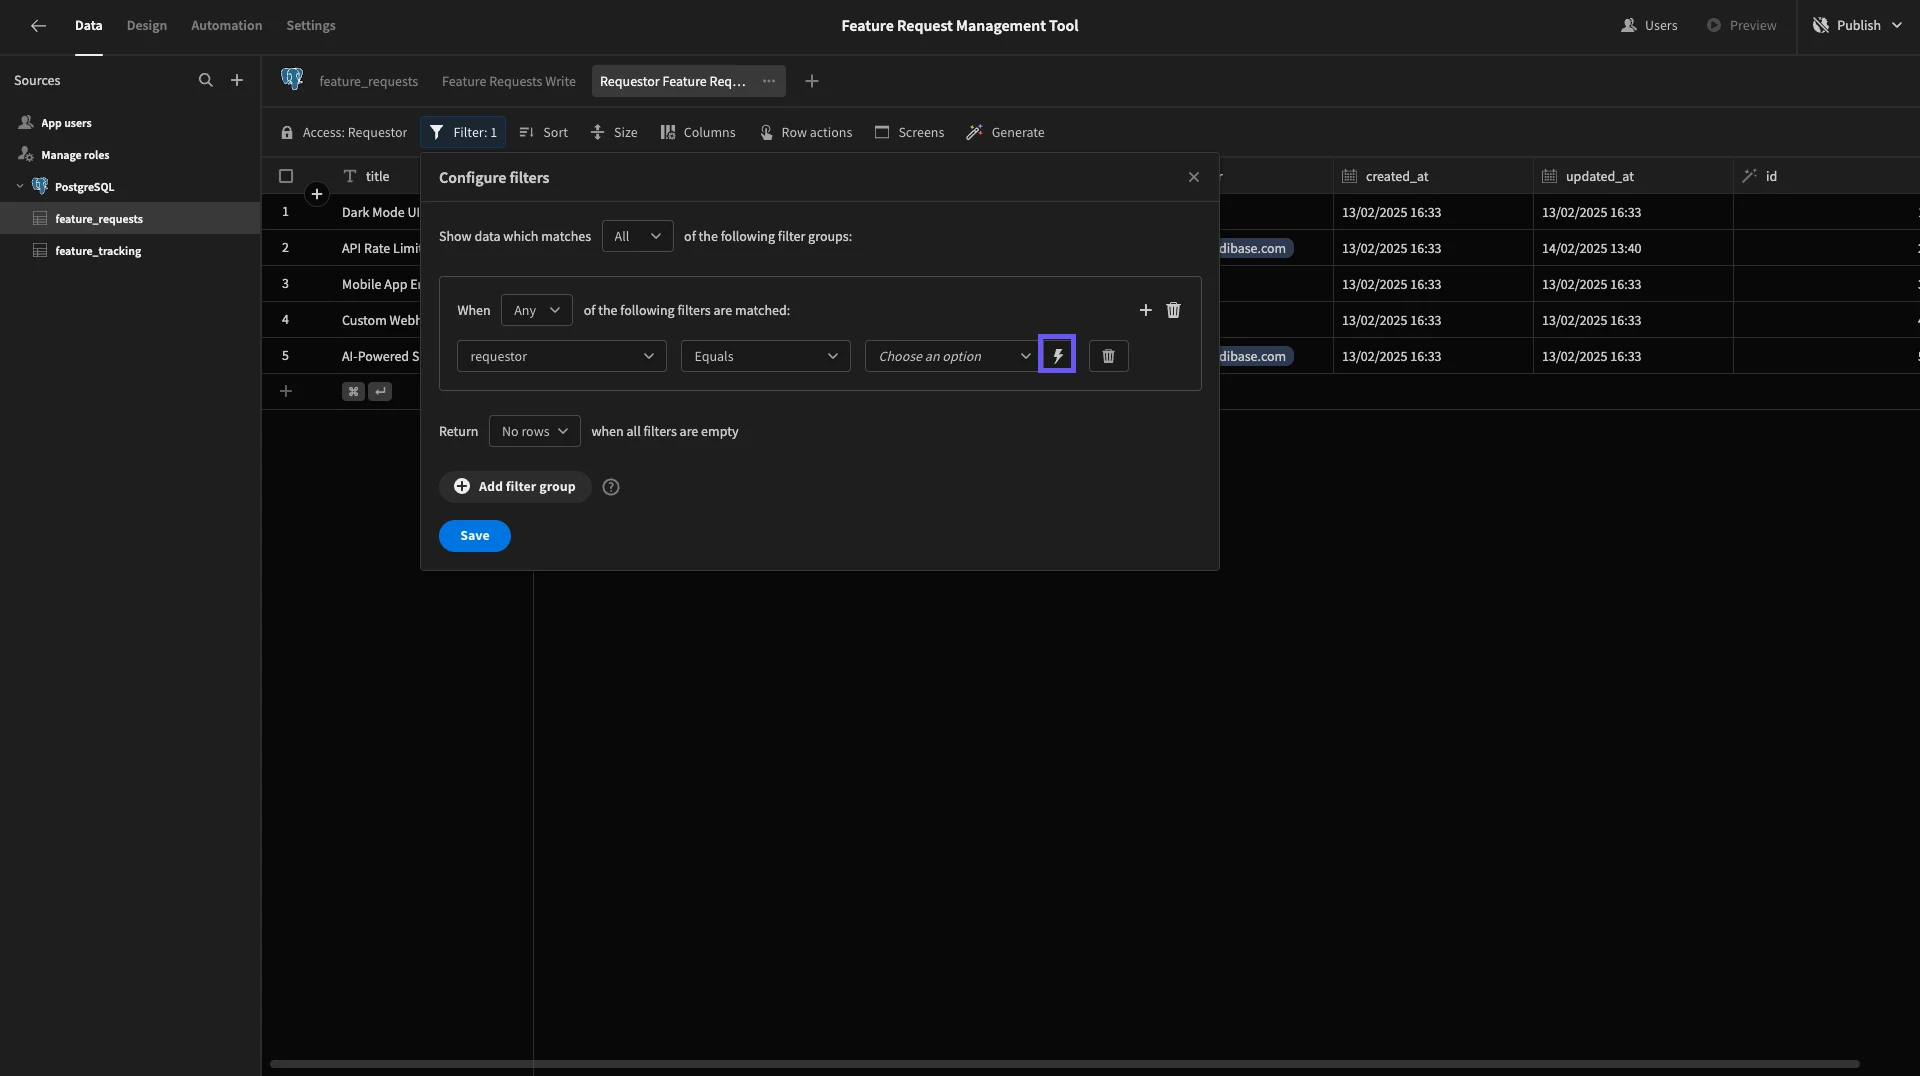Delete the requestor filter row
The image size is (1920, 1076).
(1108, 356)
